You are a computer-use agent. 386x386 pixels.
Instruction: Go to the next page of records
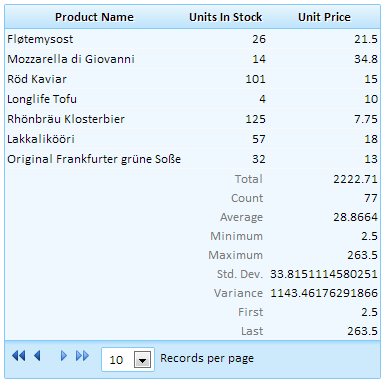tap(64, 356)
